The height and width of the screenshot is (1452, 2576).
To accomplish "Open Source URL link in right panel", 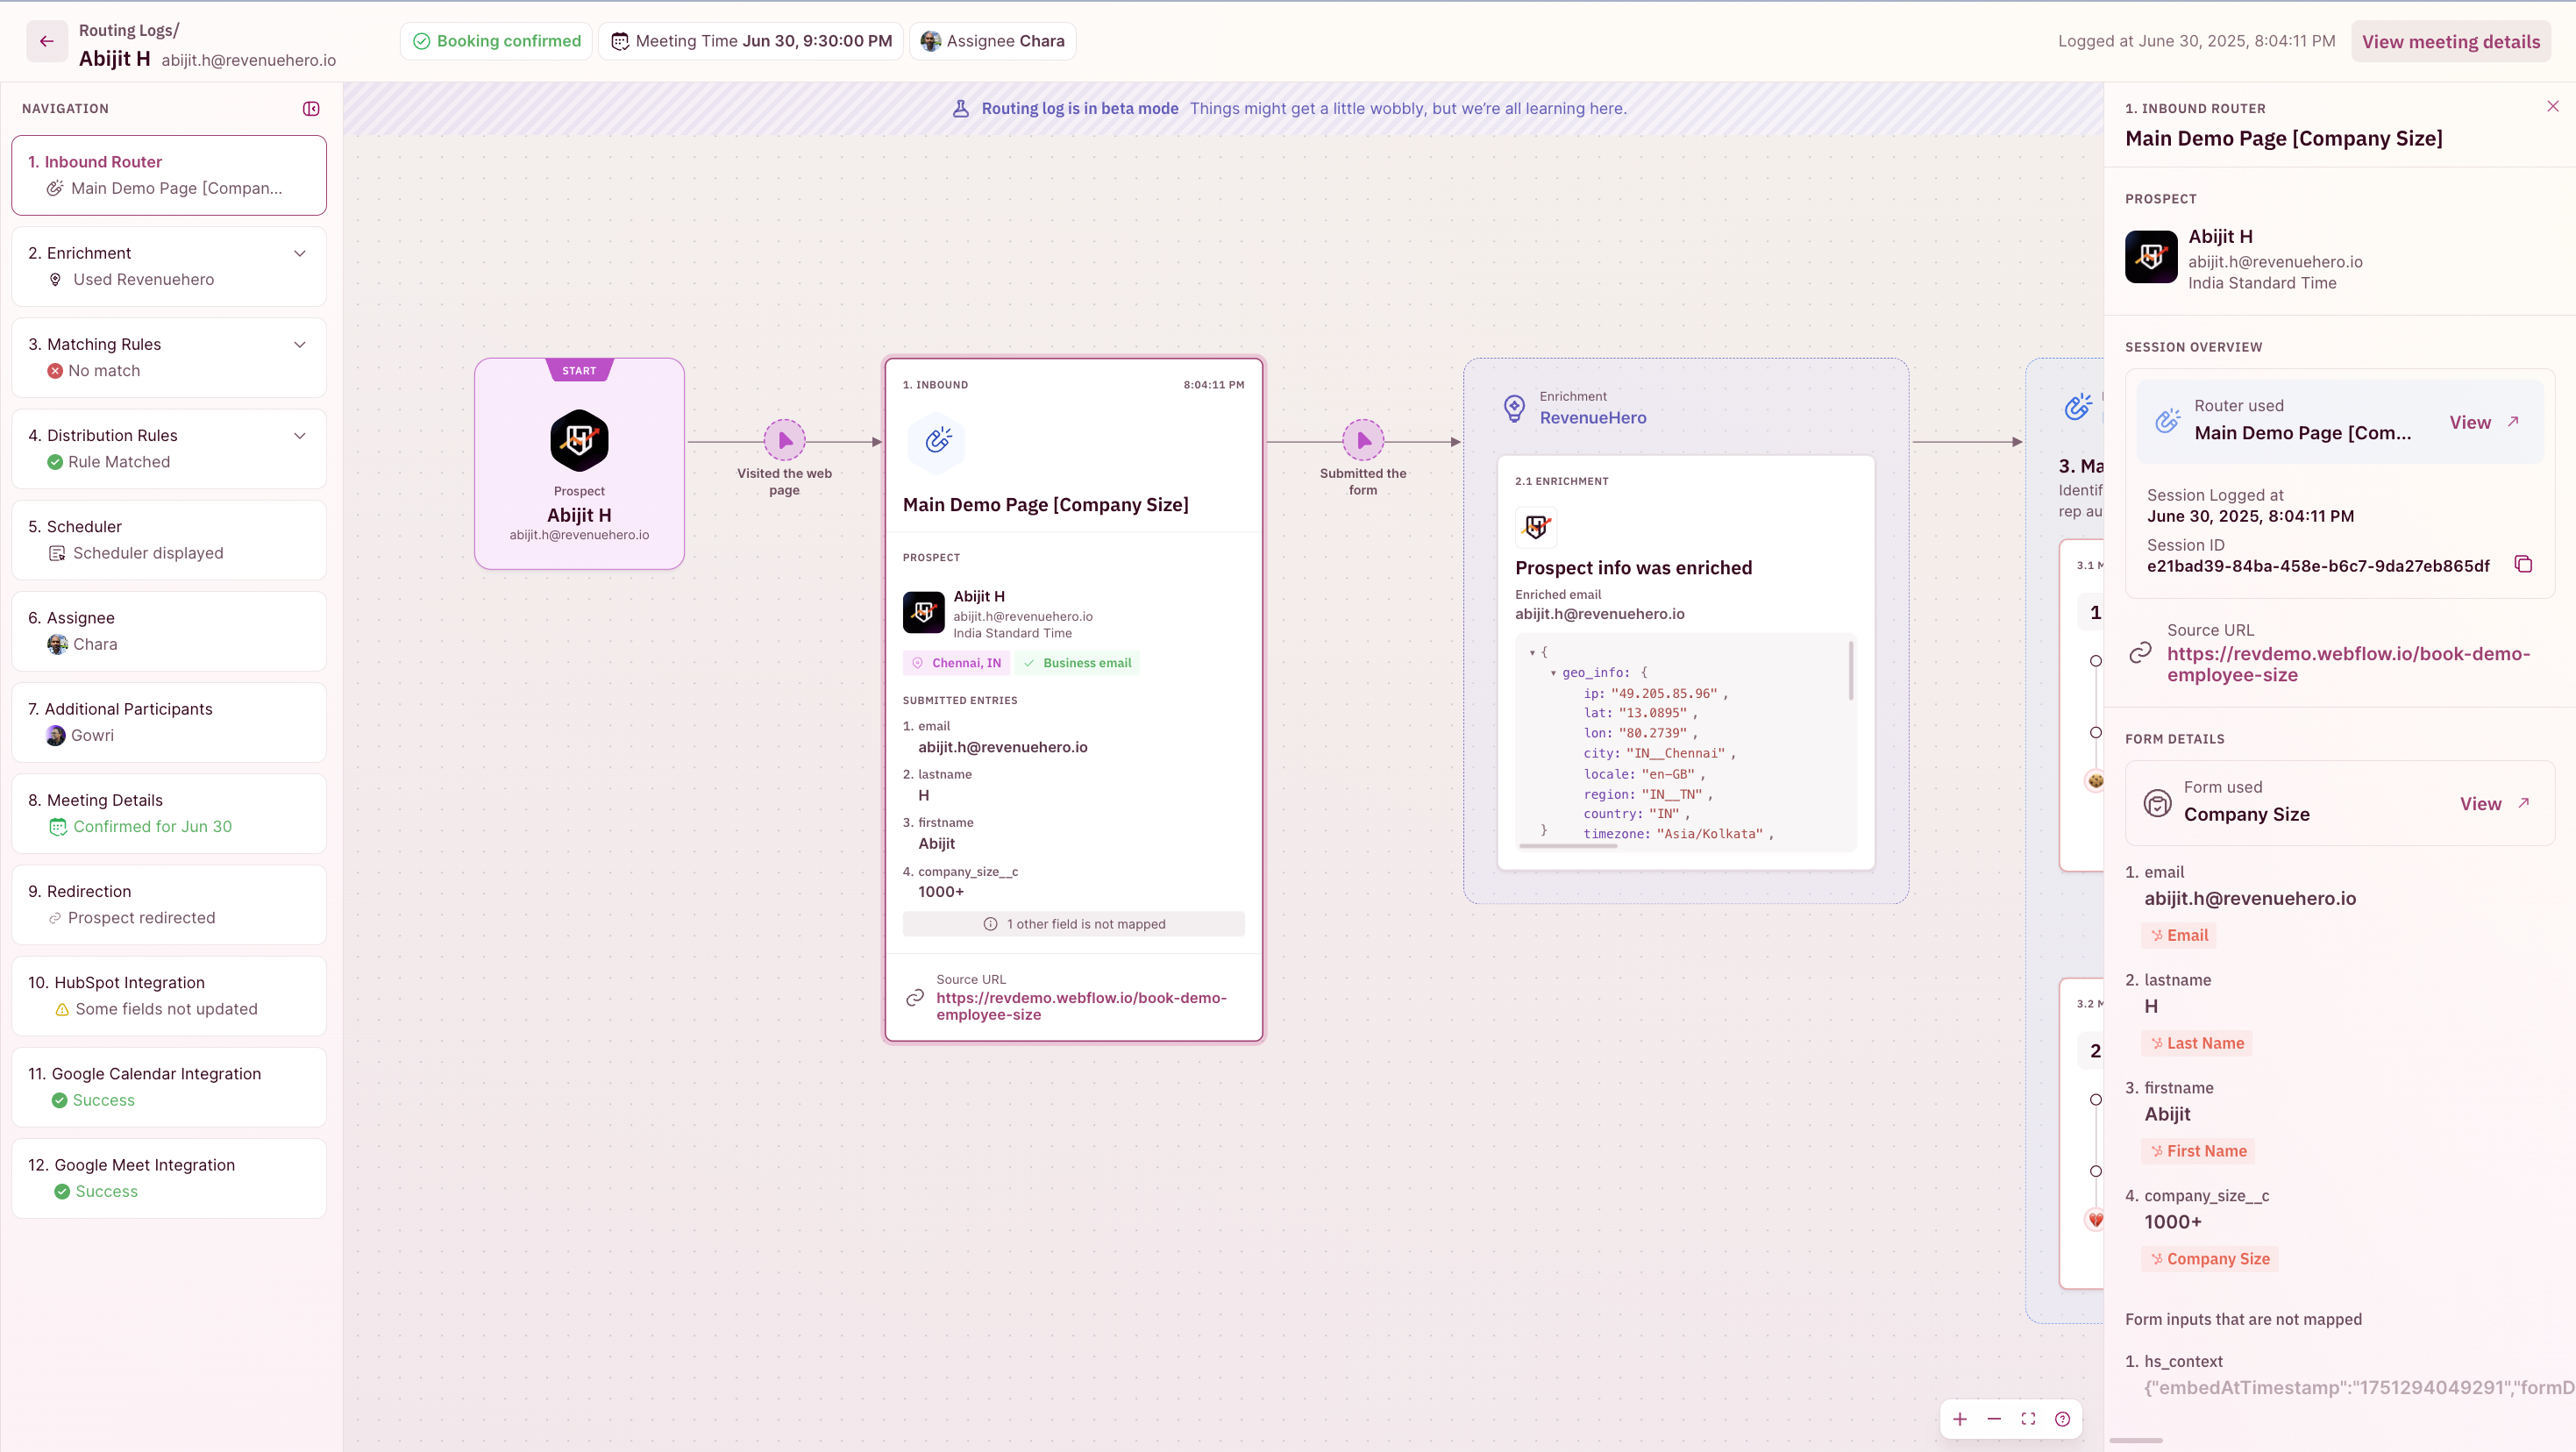I will point(2348,664).
